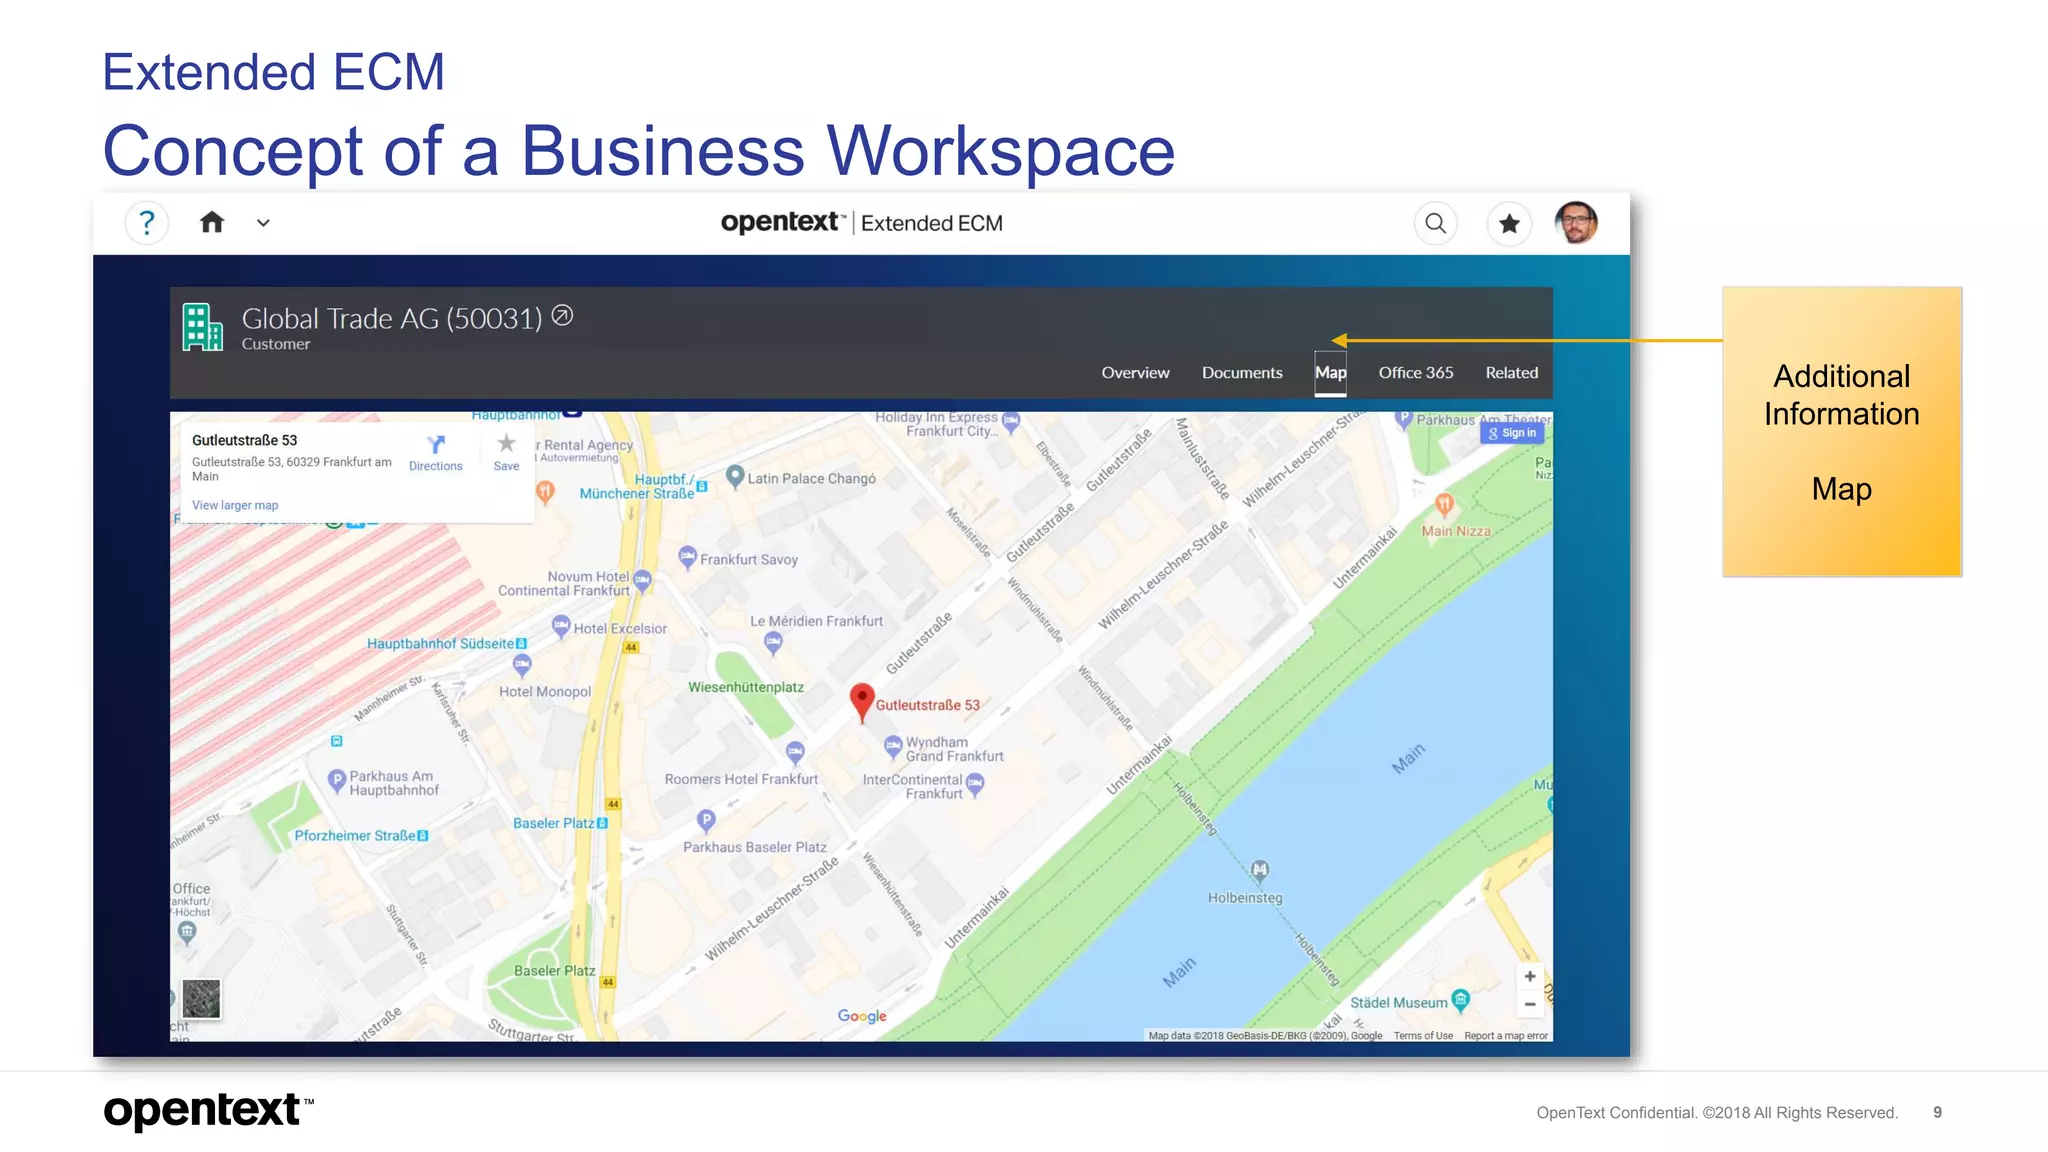
Task: Click the Google logo on map
Action: 862,1016
